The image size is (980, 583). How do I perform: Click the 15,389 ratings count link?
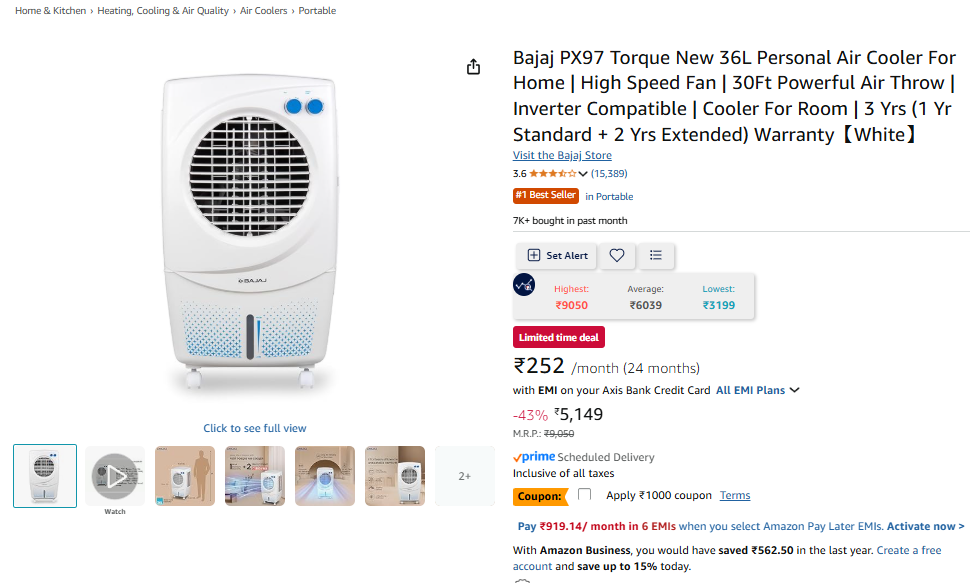click(609, 174)
